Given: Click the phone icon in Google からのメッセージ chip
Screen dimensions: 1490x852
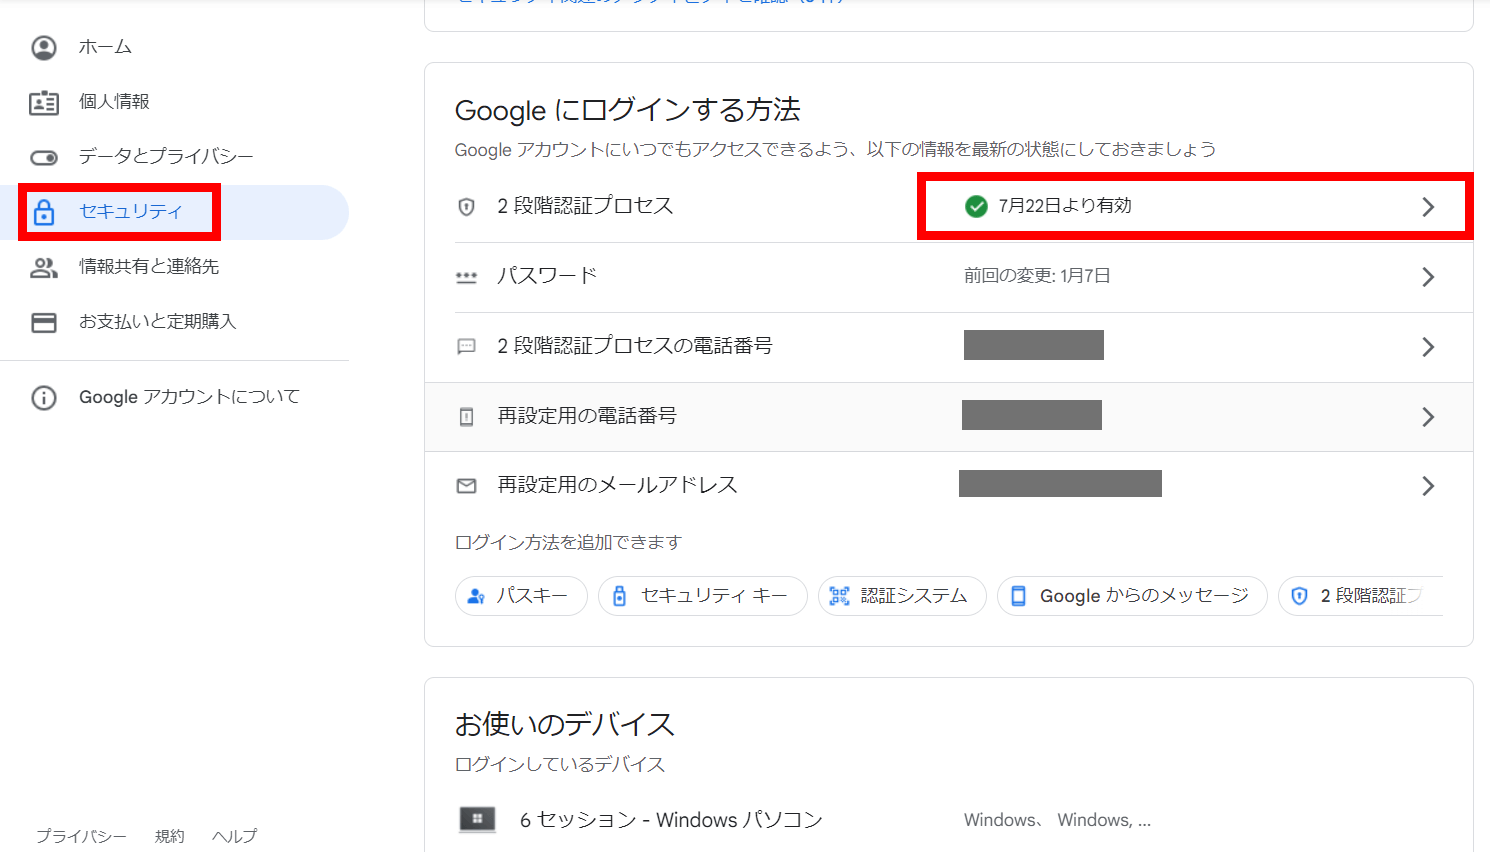Looking at the screenshot, I should click(x=1018, y=596).
